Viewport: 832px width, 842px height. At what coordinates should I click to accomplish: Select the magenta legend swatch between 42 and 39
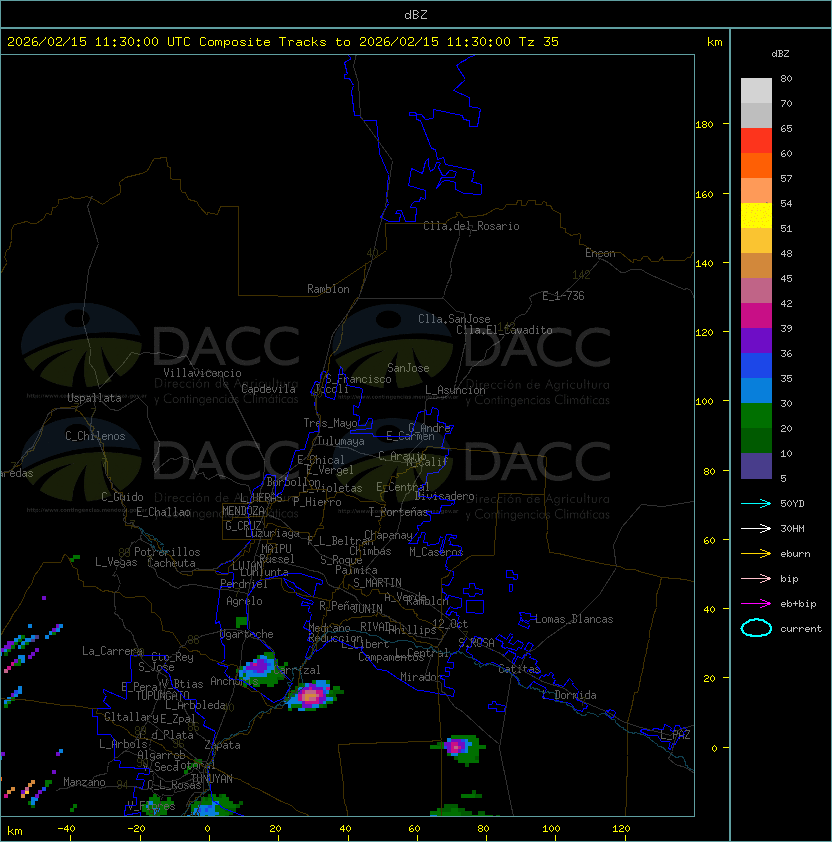(x=756, y=316)
